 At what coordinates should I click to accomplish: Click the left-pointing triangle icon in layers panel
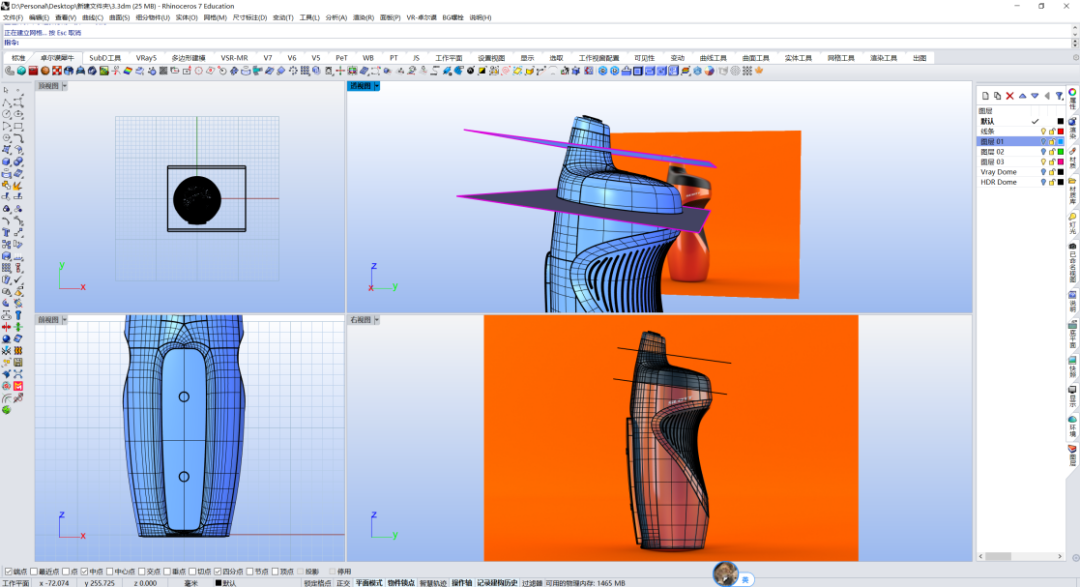tap(1047, 96)
